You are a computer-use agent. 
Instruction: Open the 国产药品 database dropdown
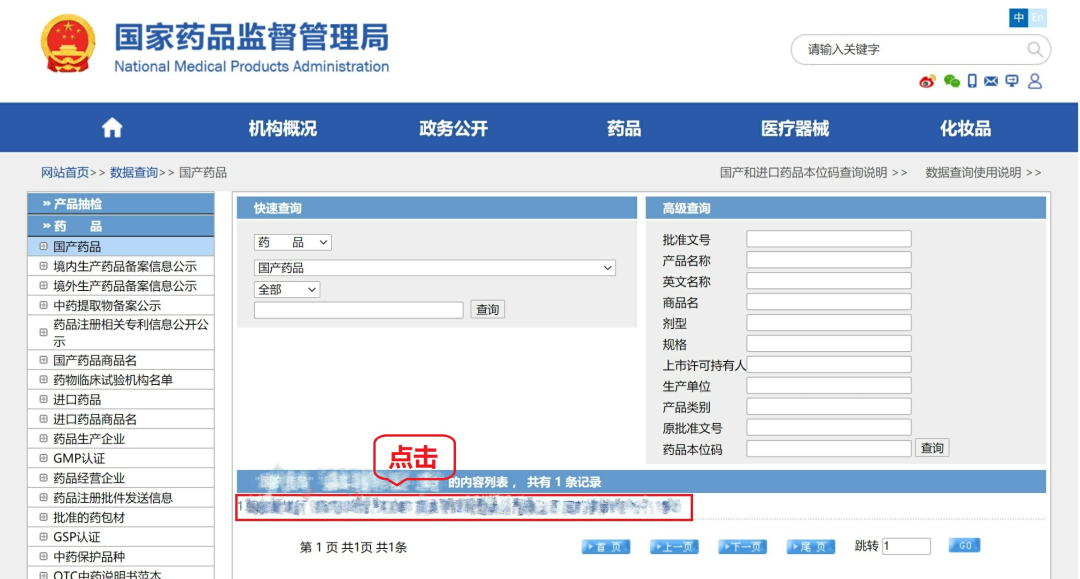coord(435,268)
